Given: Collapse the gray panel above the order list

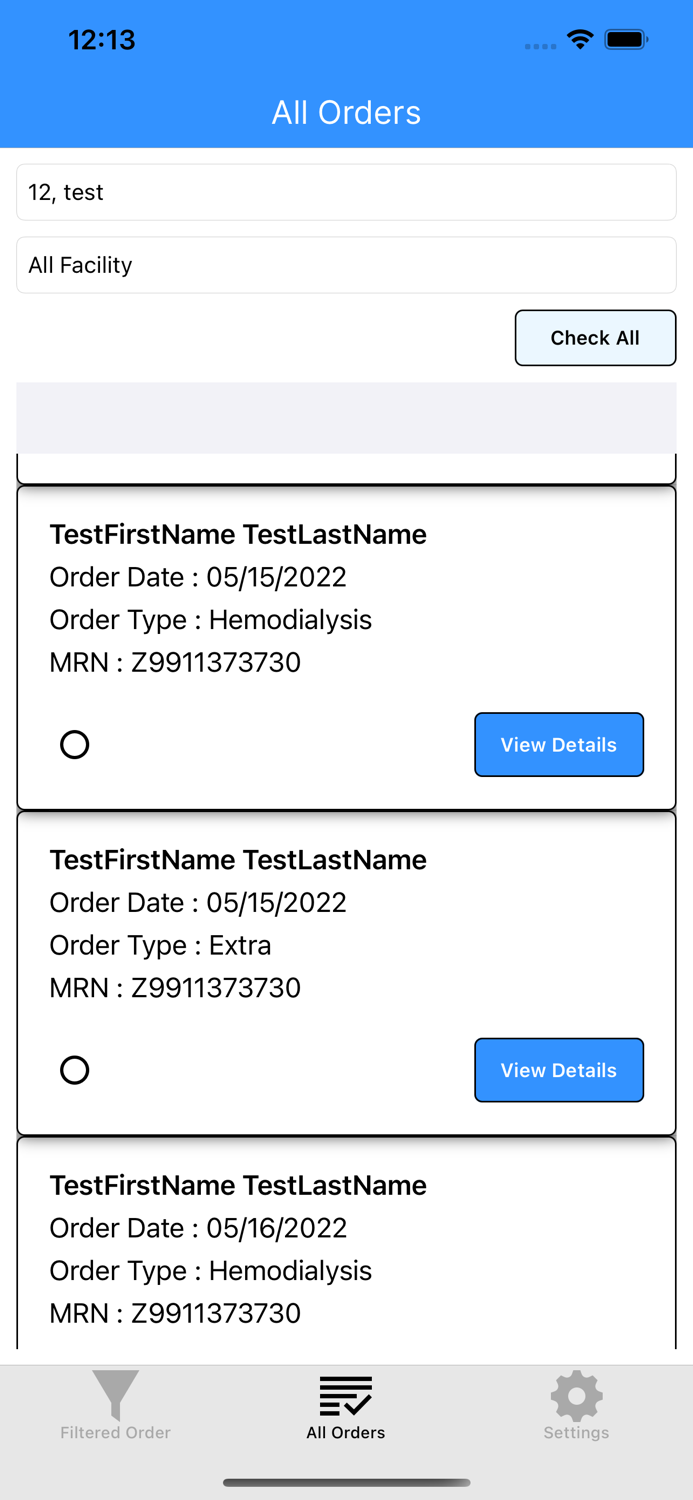Looking at the screenshot, I should coord(346,417).
